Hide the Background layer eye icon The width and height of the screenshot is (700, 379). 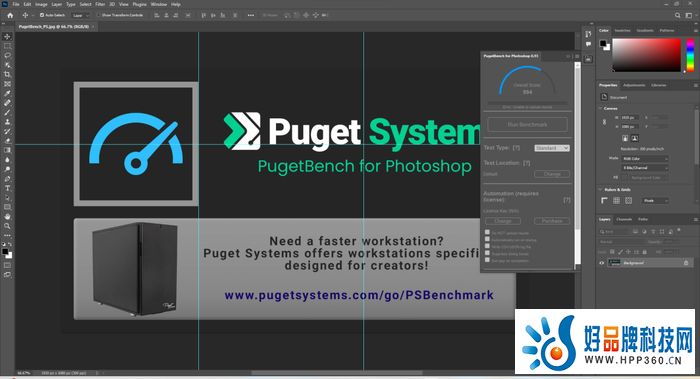[x=601, y=263]
